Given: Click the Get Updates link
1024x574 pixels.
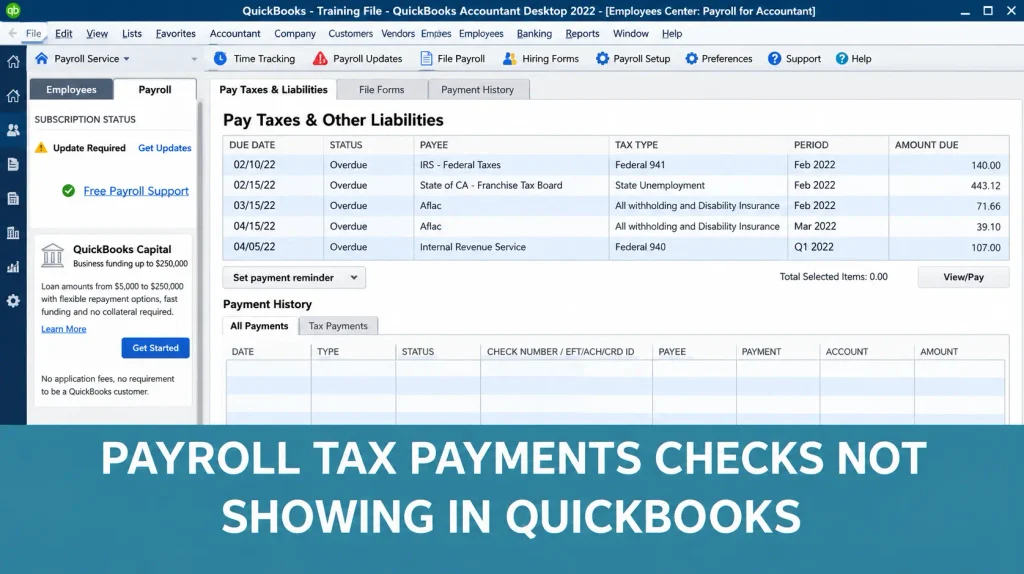Looking at the screenshot, I should (165, 148).
